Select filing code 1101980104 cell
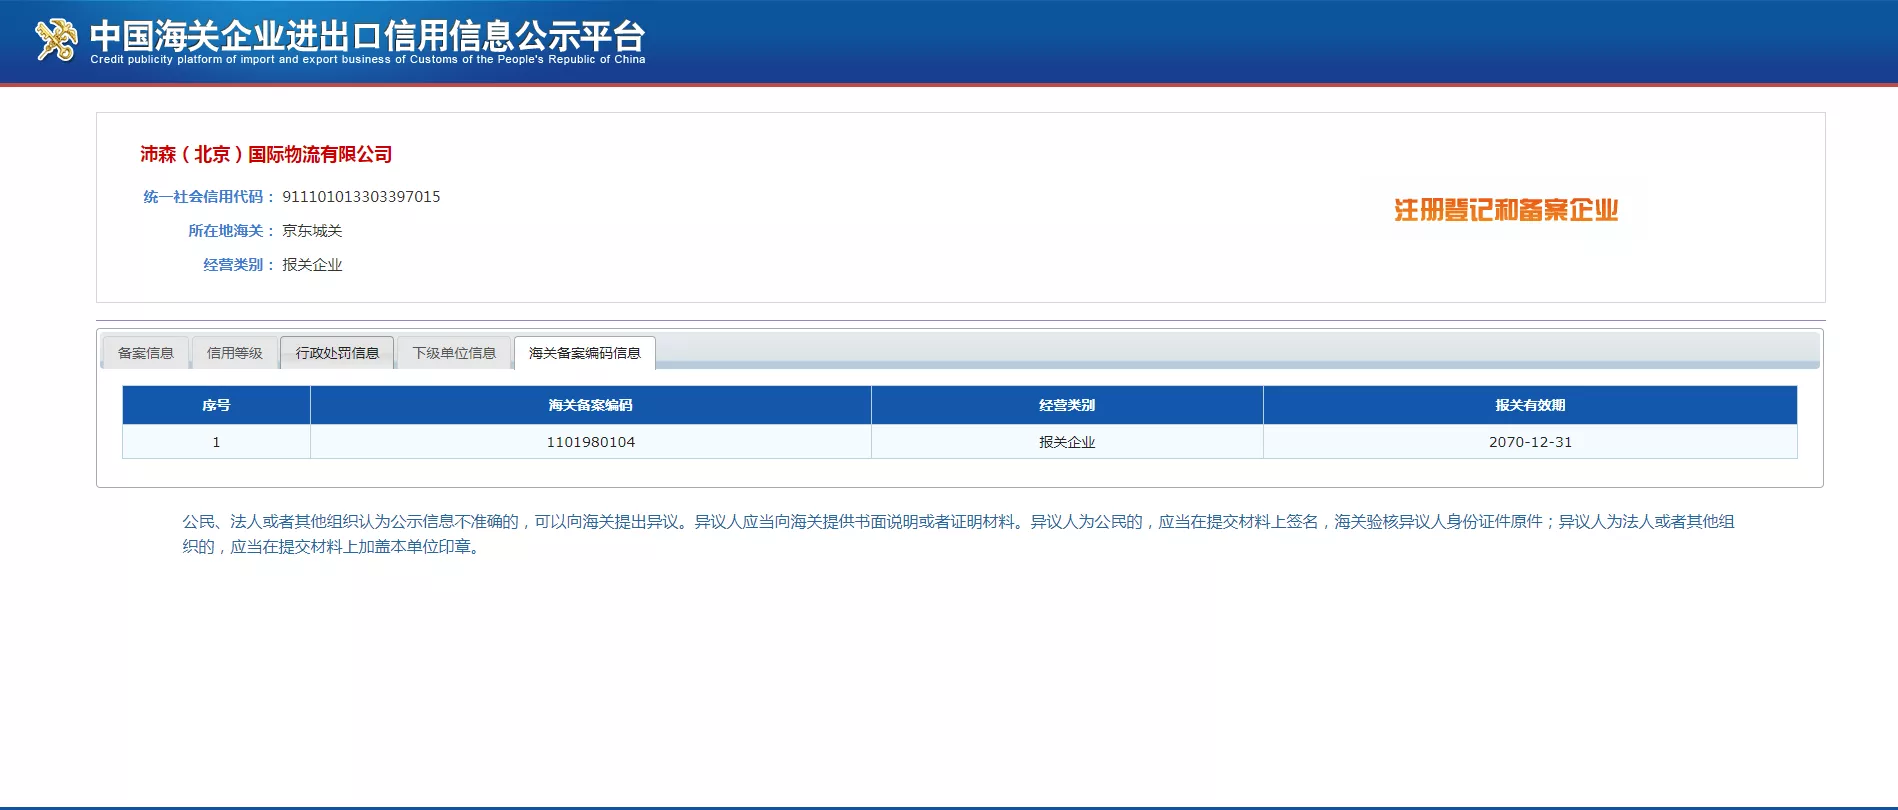Screen dimensions: 1898x810 [x=591, y=442]
